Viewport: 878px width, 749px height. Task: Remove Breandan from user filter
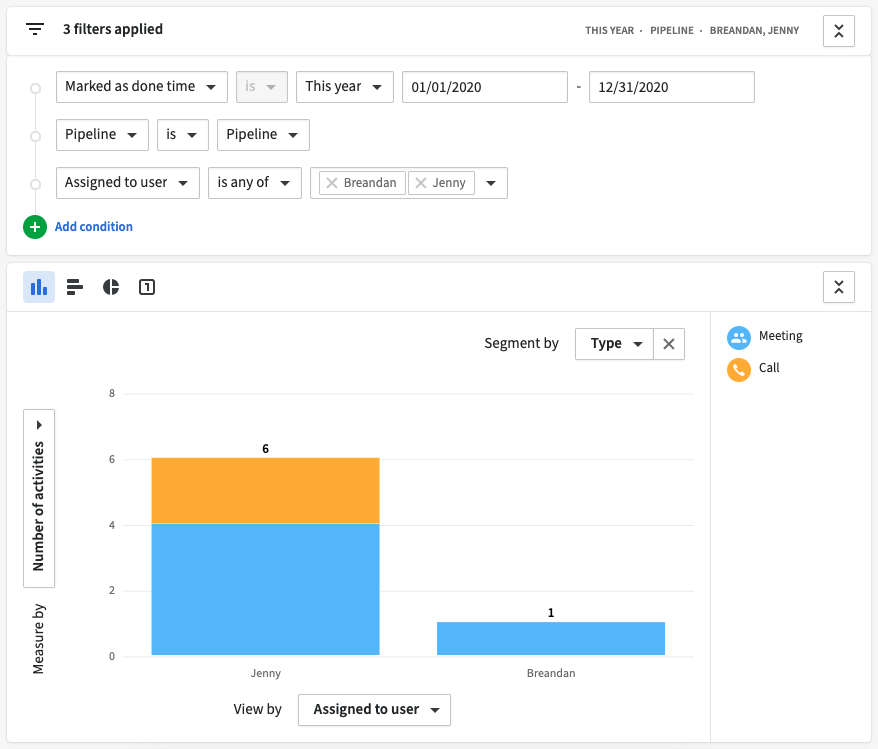331,183
